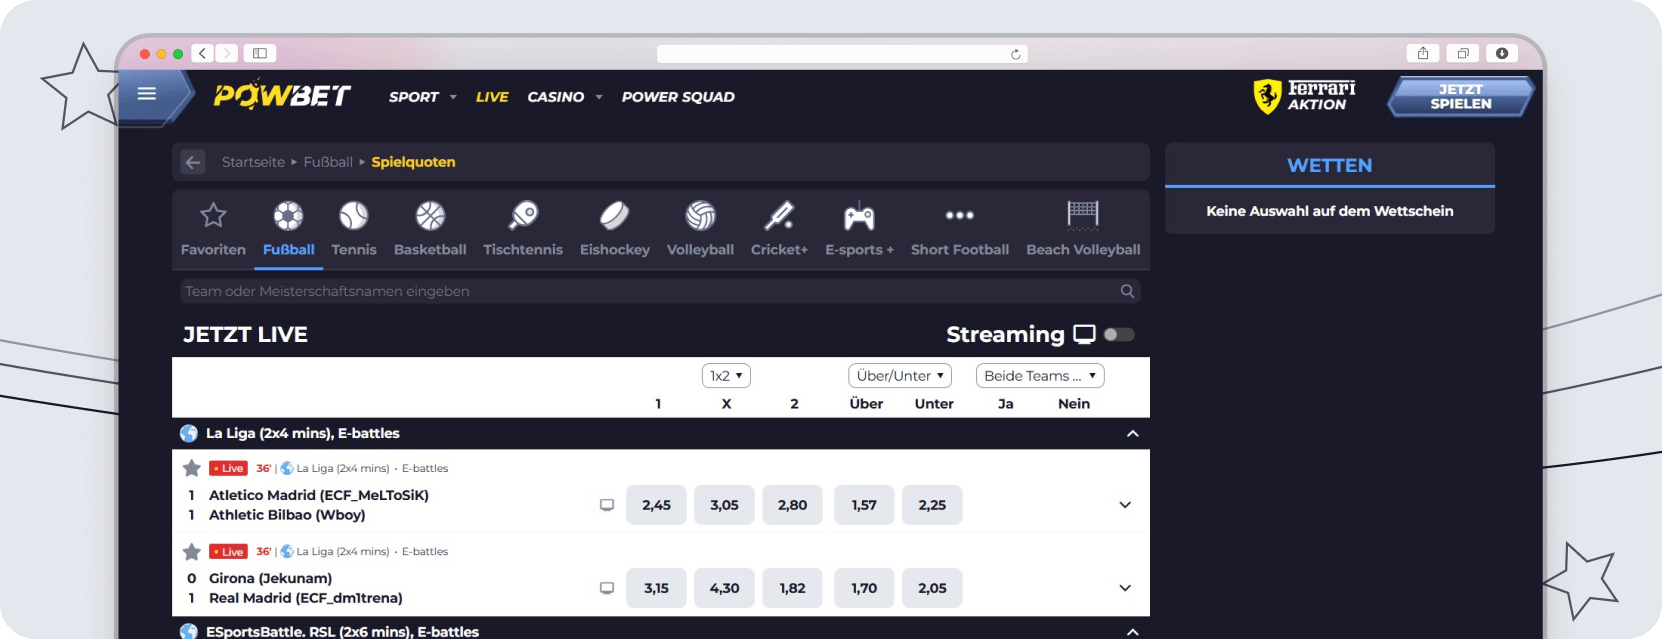Click the browser share icon
Screen dimensions: 1662x639
(x=1423, y=53)
